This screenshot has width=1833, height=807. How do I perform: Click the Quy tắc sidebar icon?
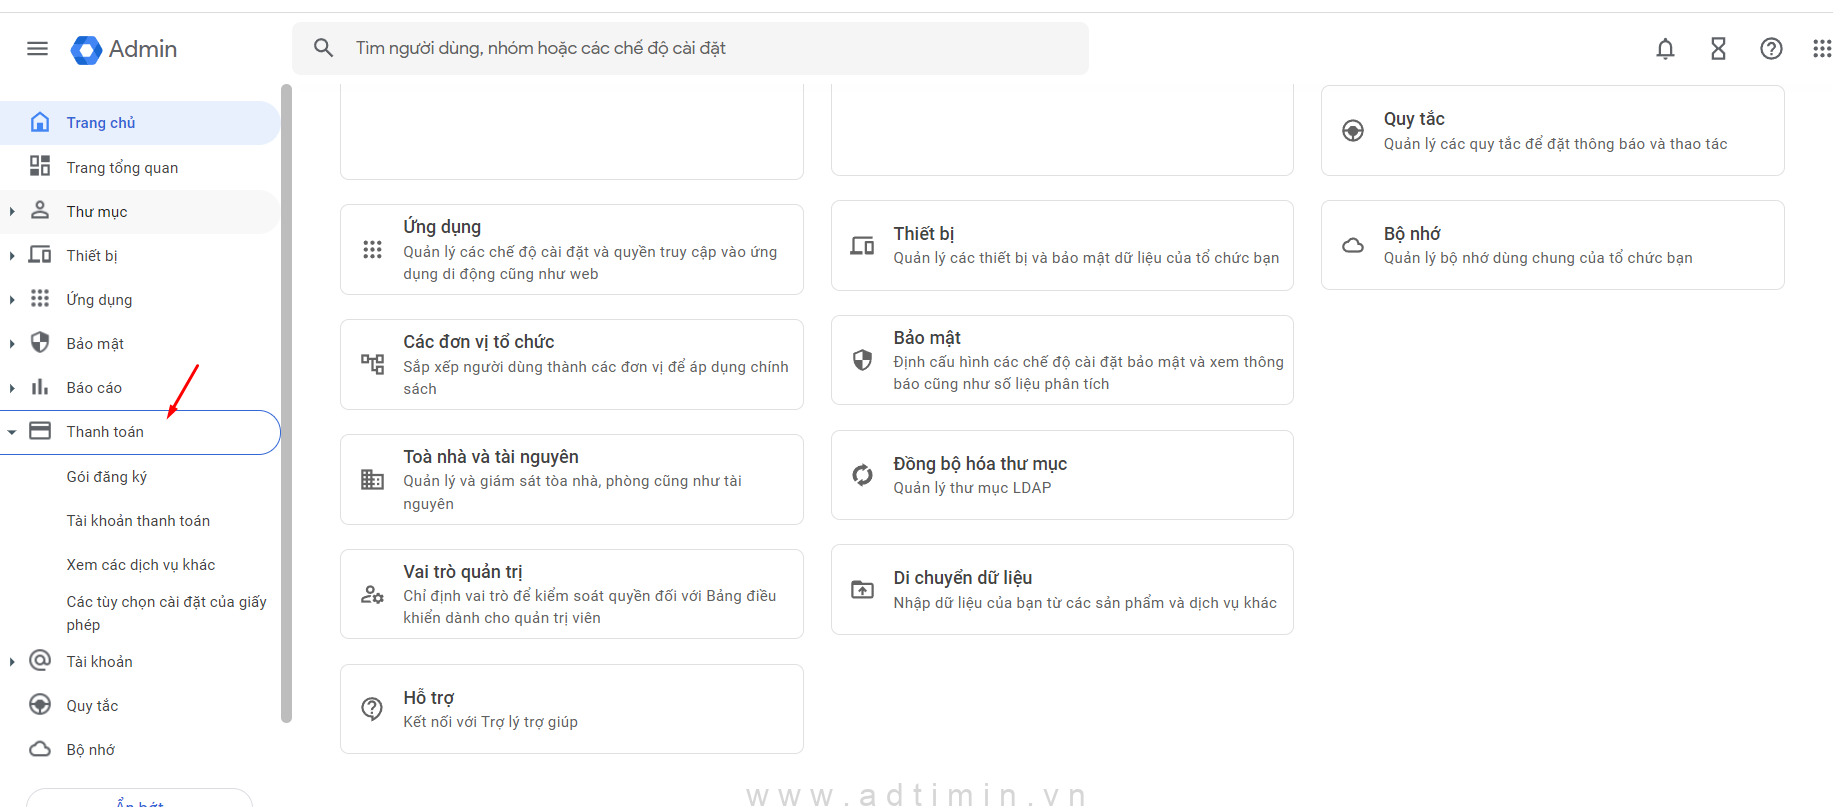(40, 704)
